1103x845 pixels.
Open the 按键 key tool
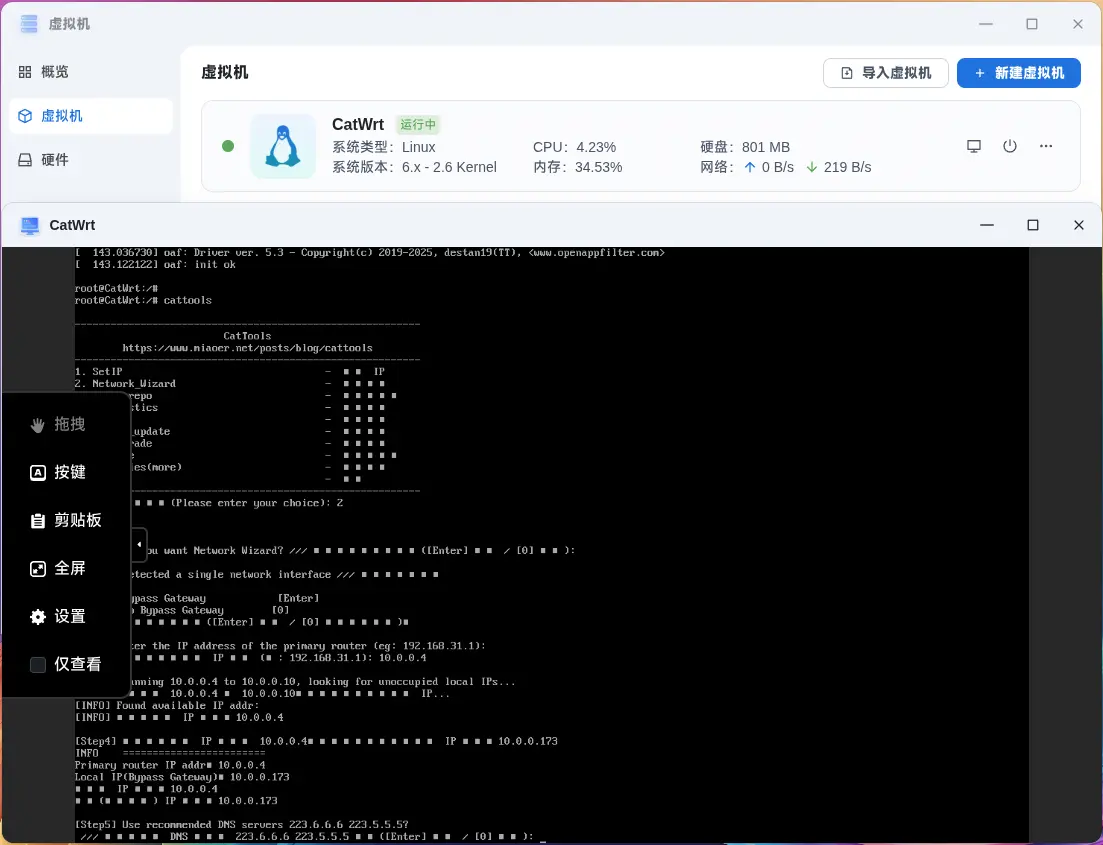[x=58, y=472]
